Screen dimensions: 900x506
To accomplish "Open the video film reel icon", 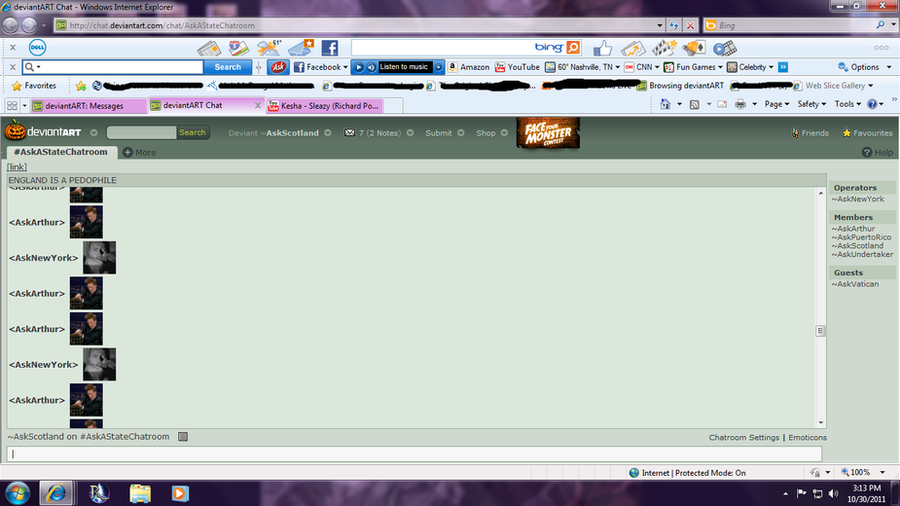I will pos(724,48).
